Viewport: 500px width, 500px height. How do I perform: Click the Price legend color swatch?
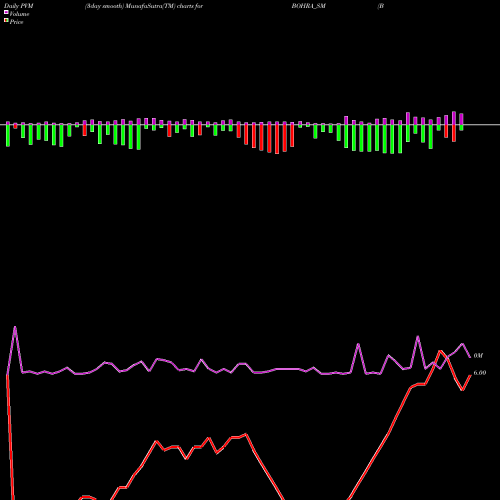coord(6,21)
